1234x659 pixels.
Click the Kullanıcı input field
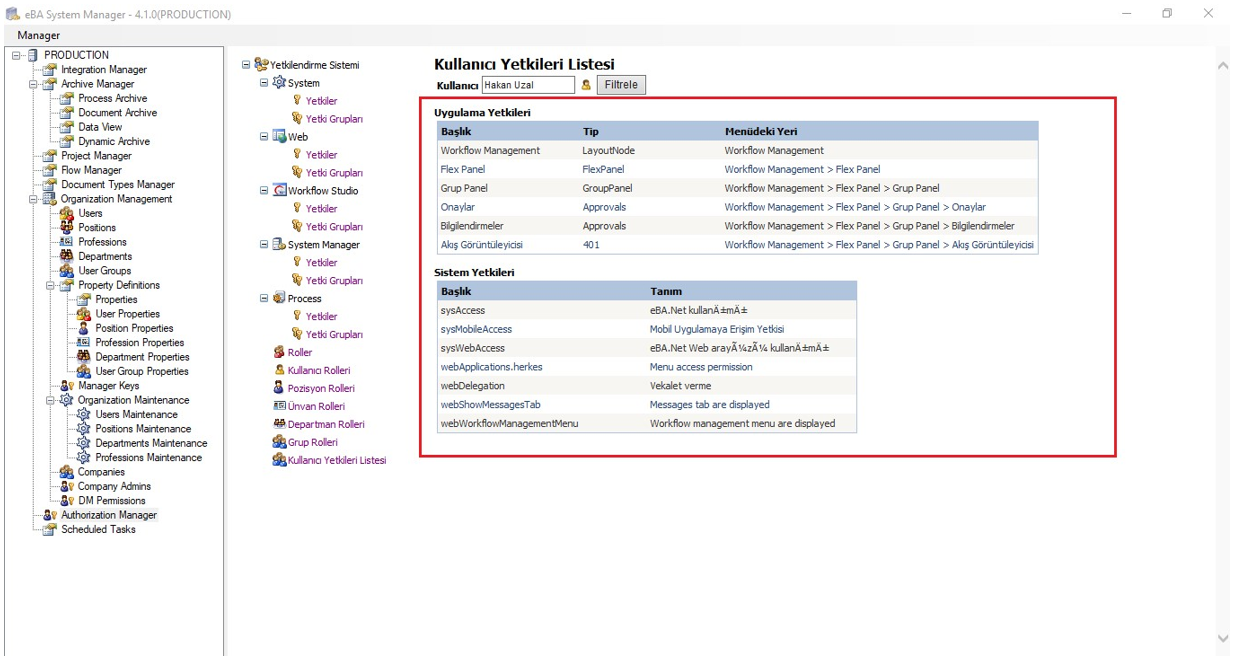tap(528, 85)
